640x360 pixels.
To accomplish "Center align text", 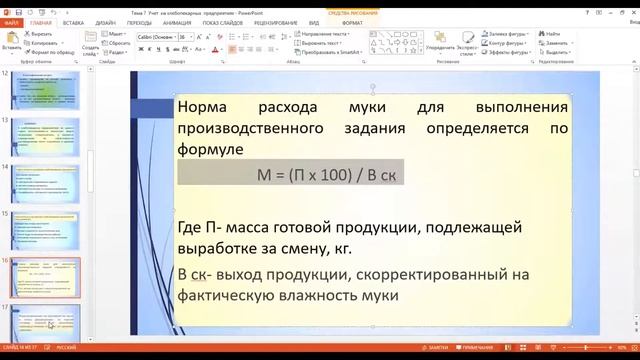I will pyautogui.click(x=241, y=49).
